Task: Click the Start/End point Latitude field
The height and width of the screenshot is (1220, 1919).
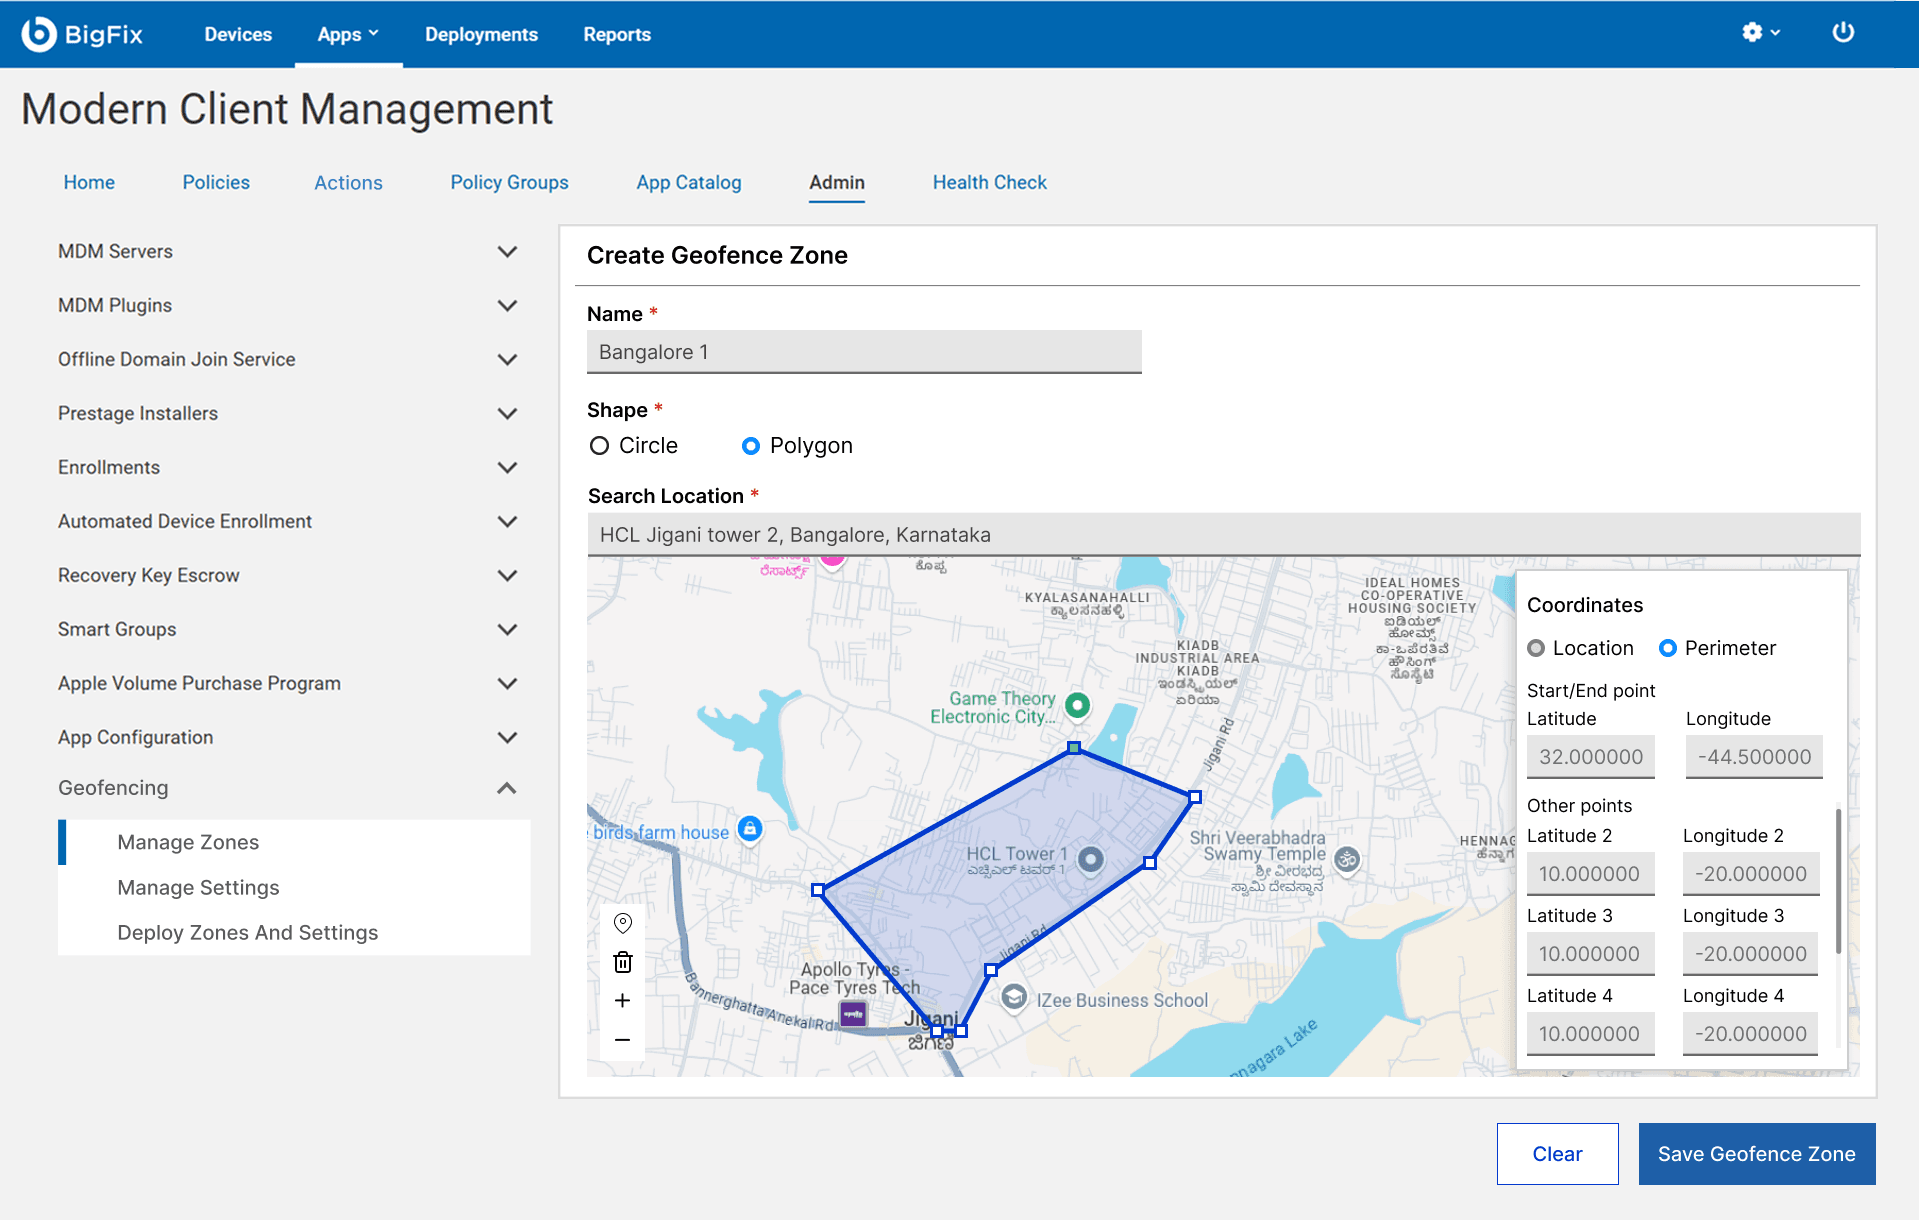Action: [x=1590, y=757]
